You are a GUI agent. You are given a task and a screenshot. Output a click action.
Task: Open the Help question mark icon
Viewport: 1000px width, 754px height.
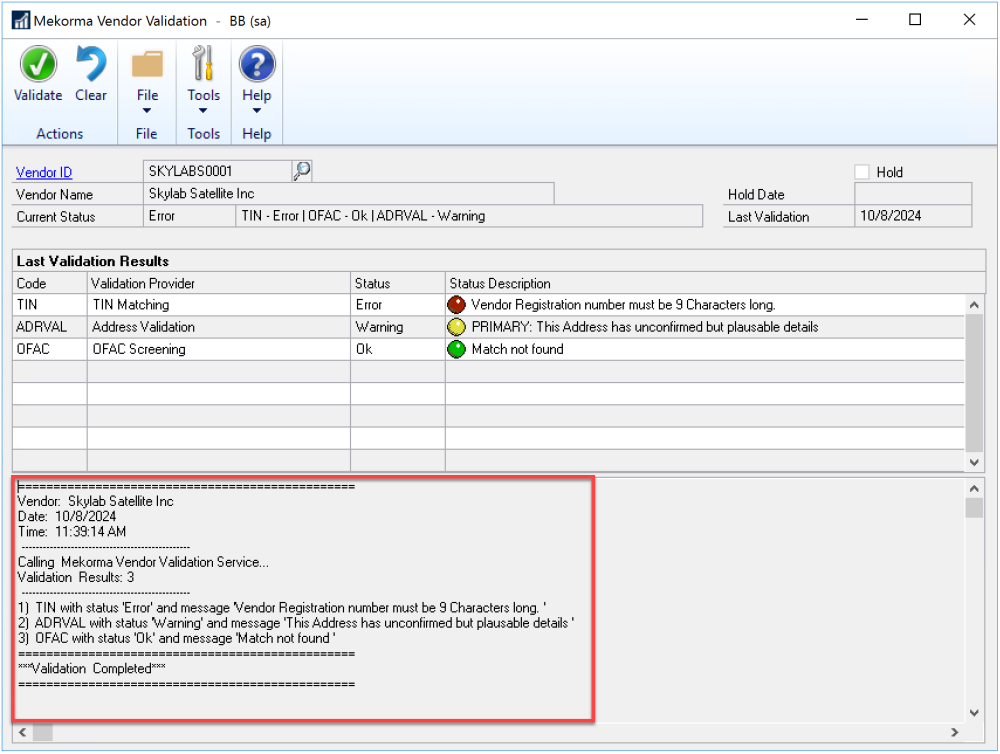257,64
